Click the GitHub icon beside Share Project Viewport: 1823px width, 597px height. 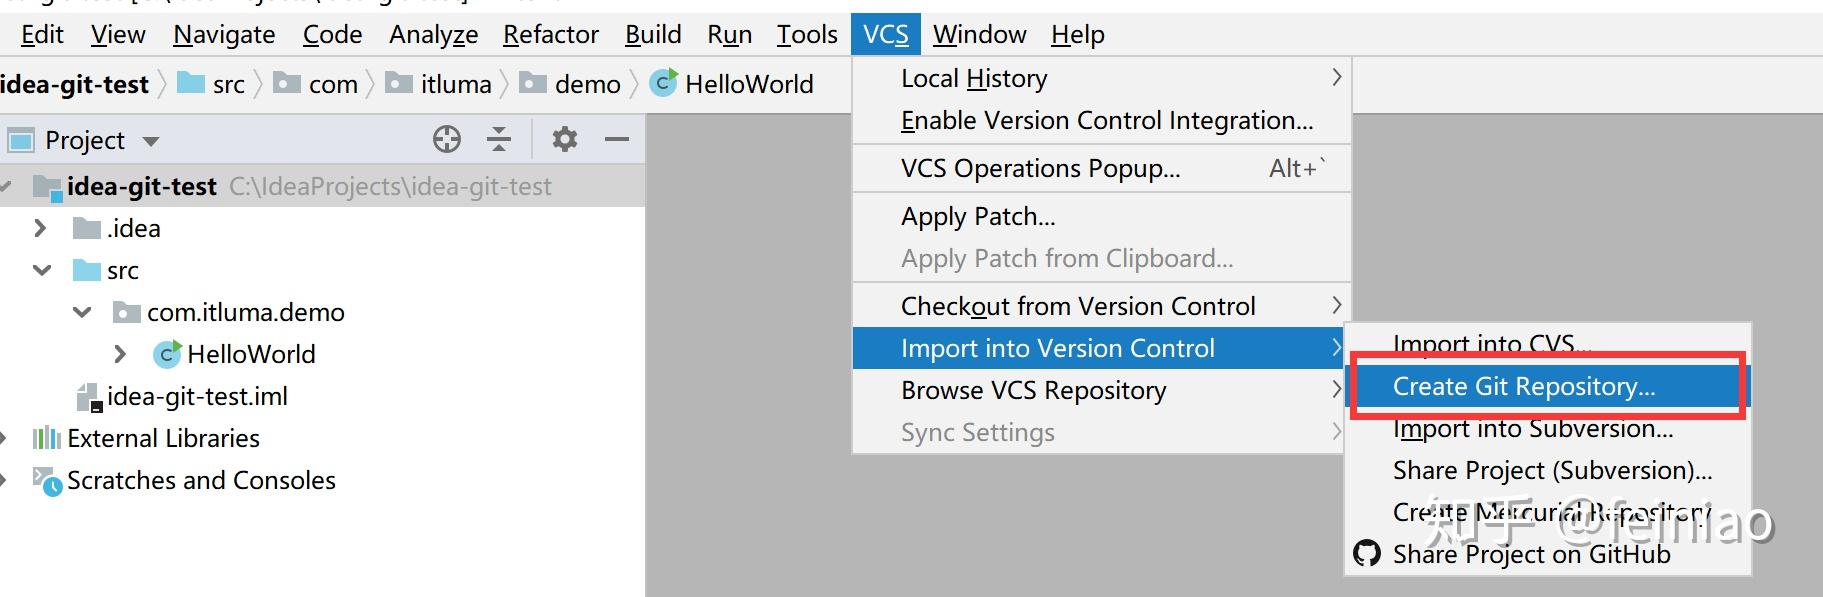tap(1366, 554)
